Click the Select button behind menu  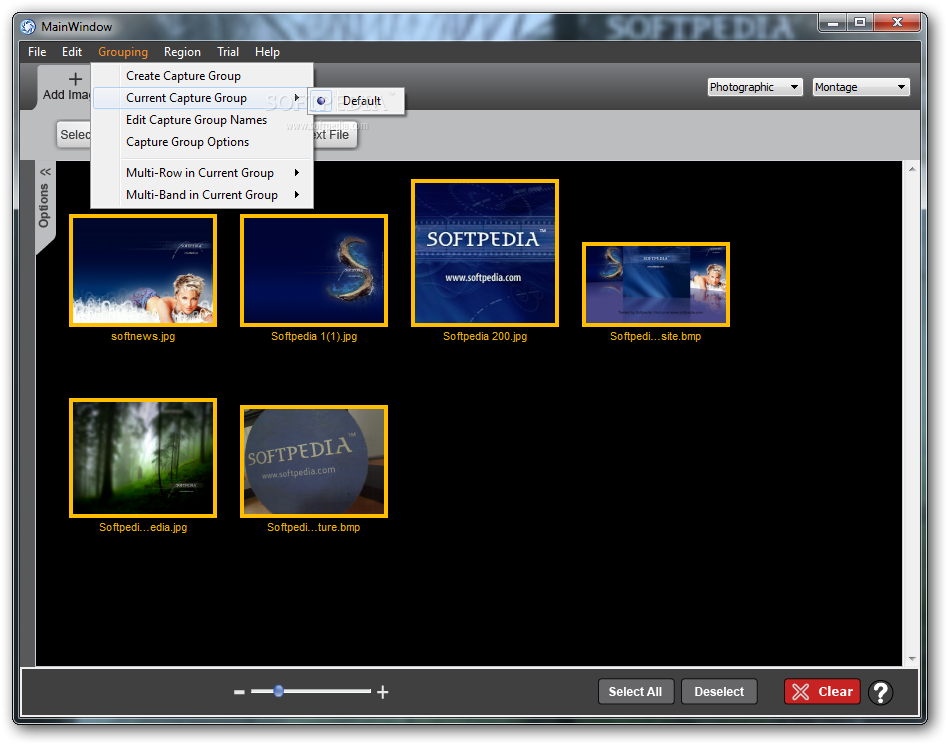pos(75,135)
